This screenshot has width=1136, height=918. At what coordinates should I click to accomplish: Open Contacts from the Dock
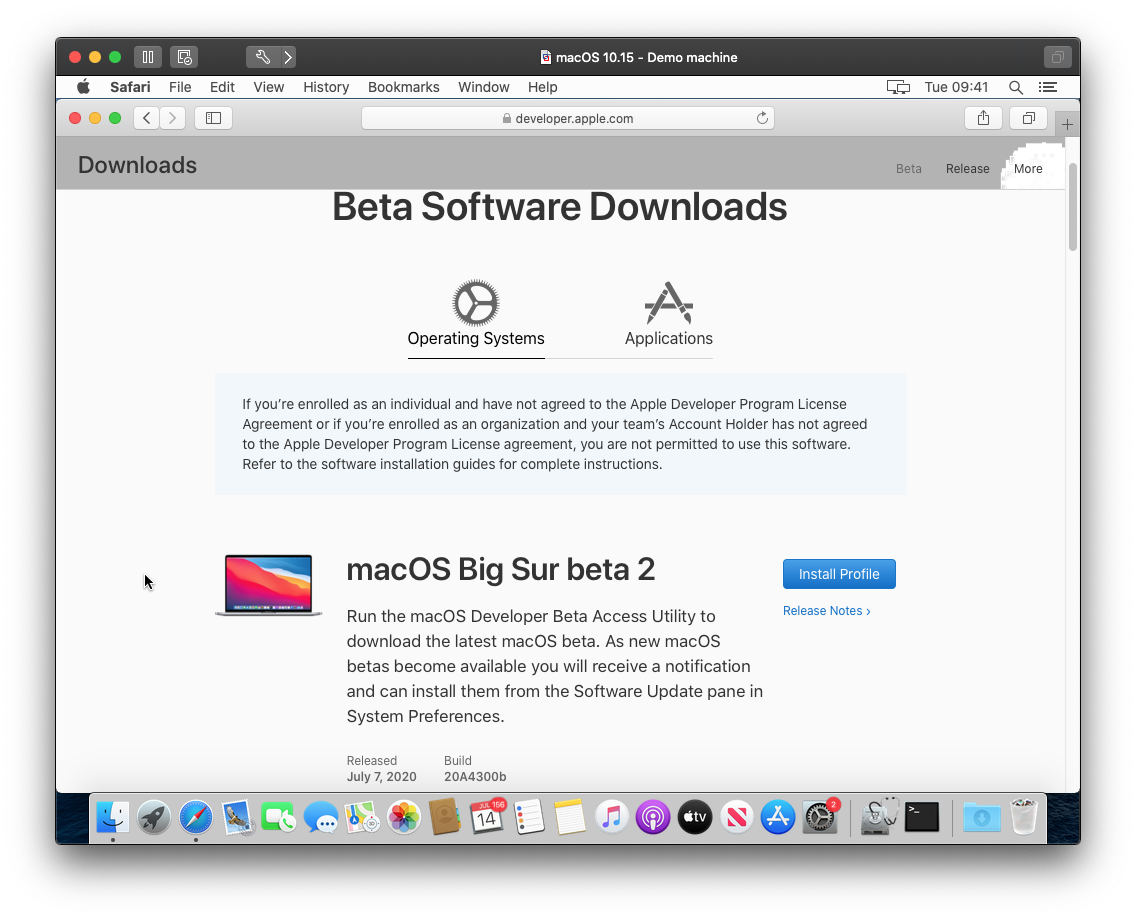coord(445,817)
